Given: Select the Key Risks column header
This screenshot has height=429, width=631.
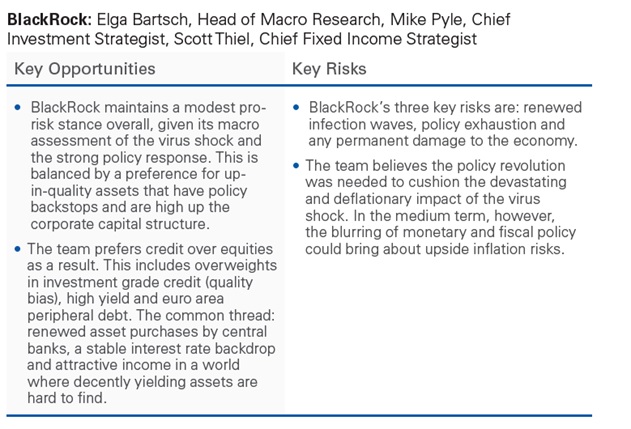Looking at the screenshot, I should pyautogui.click(x=329, y=69).
